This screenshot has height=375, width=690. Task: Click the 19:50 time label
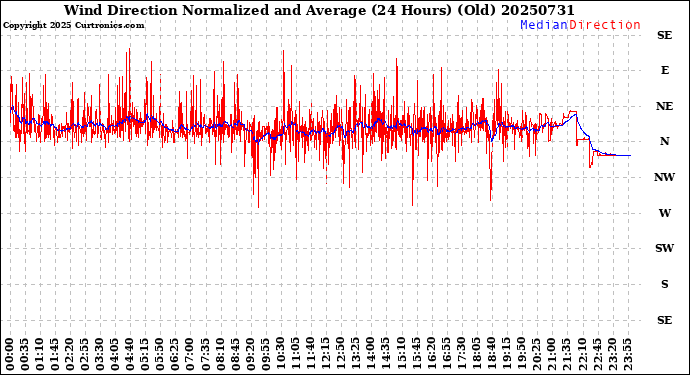(x=521, y=354)
